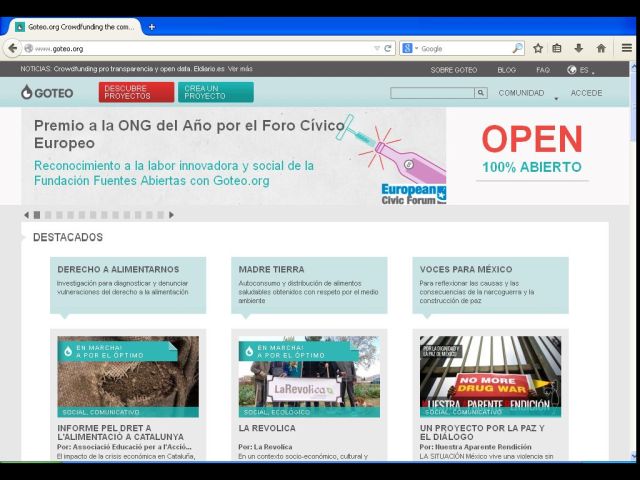Click the search magnifier in Google box
This screenshot has height=480, width=640.
[518, 49]
